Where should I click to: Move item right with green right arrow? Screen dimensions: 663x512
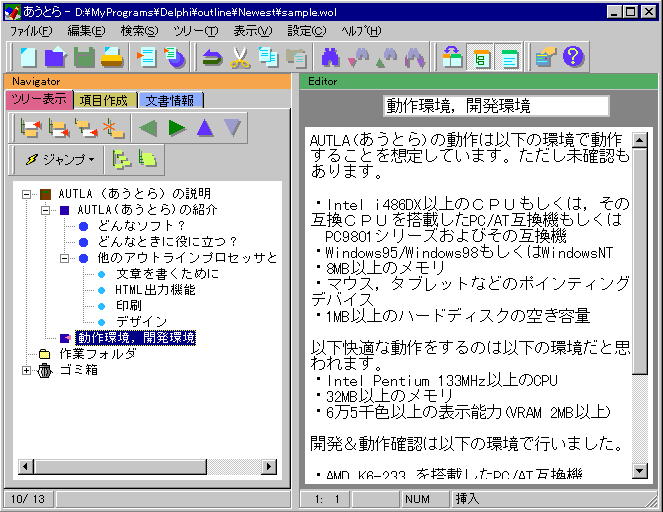177,128
